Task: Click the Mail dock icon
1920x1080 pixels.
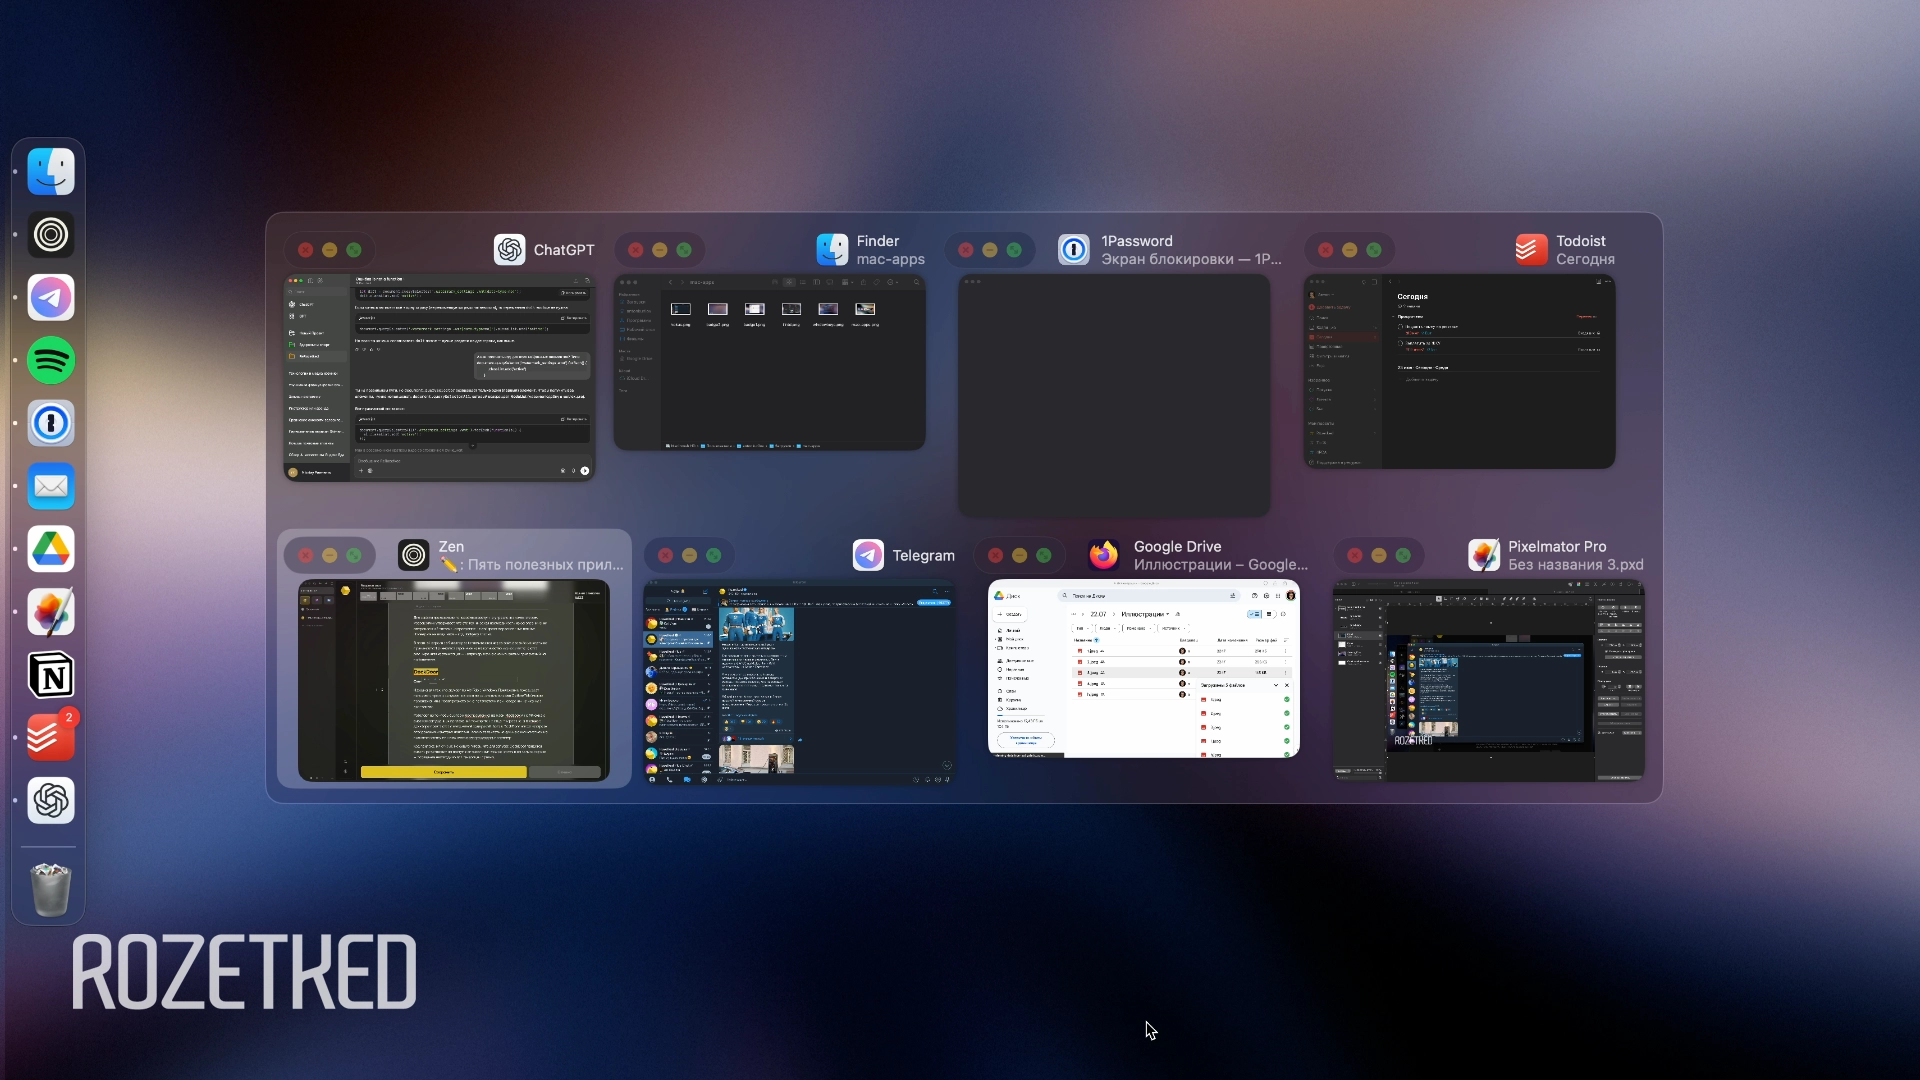Action: tap(51, 486)
